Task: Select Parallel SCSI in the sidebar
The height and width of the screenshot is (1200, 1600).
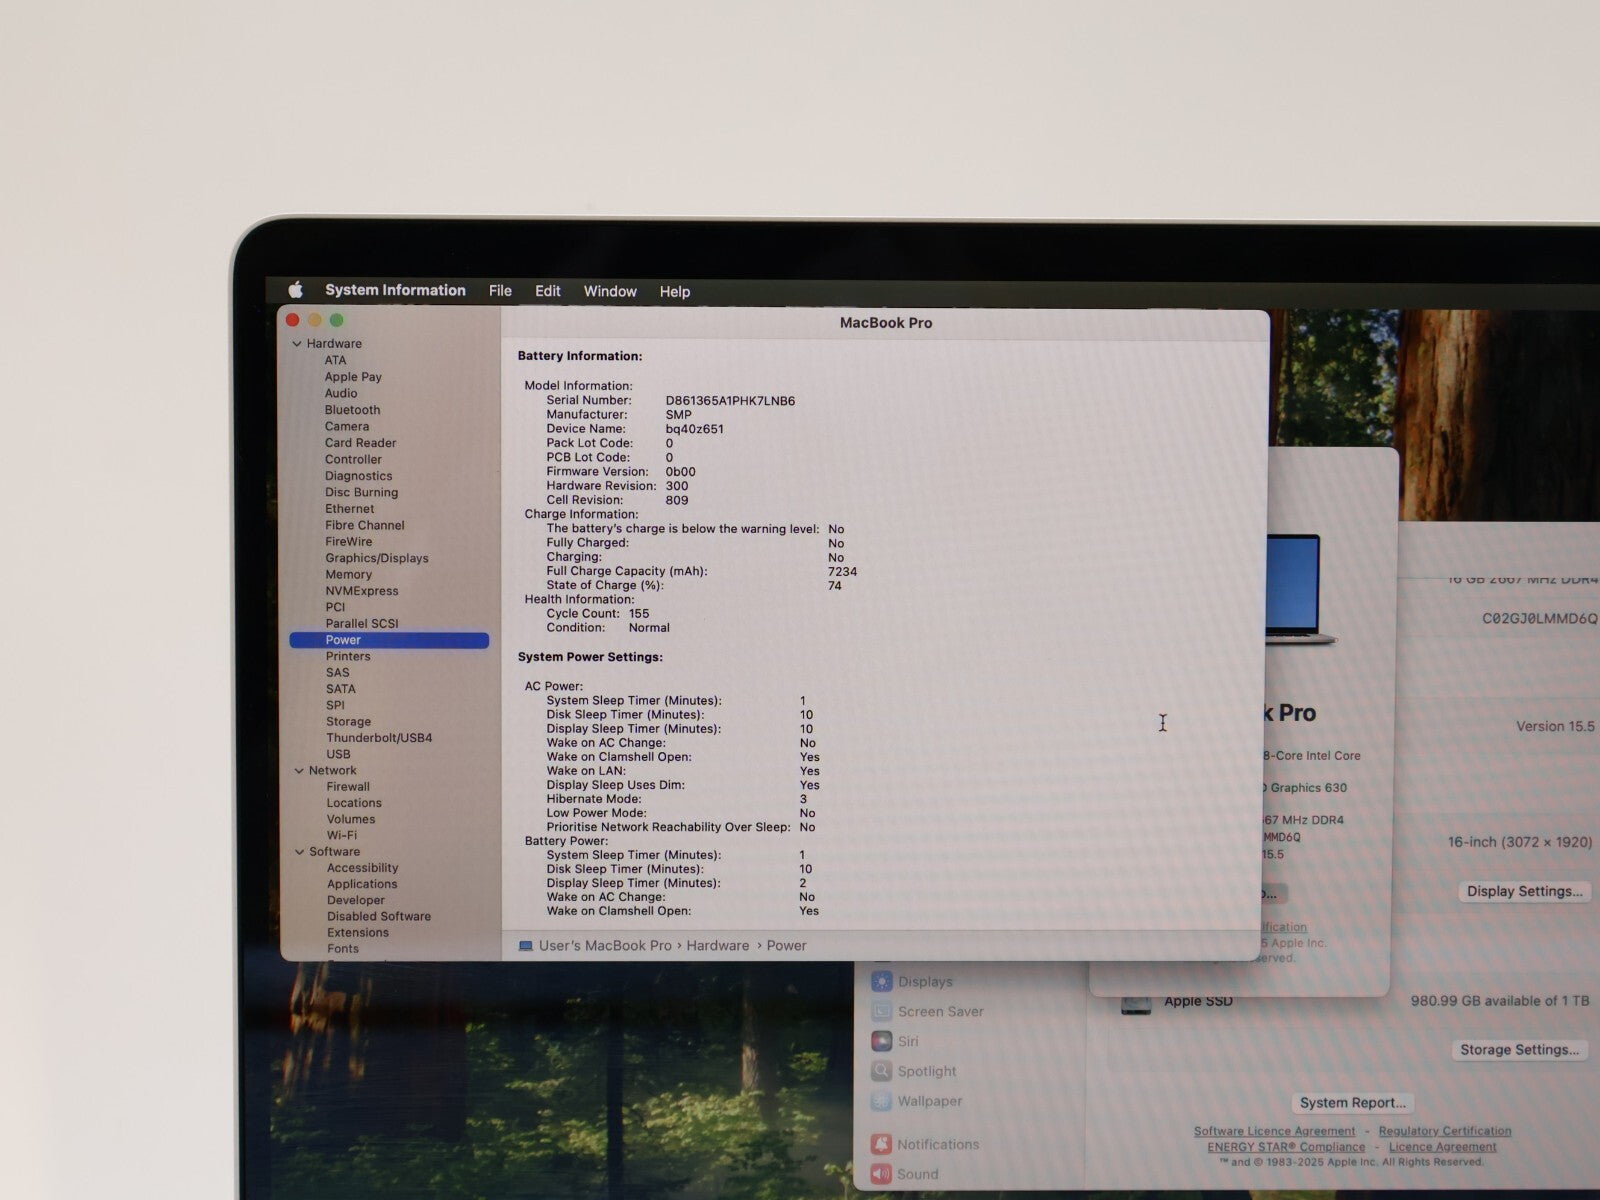Action: tap(361, 623)
